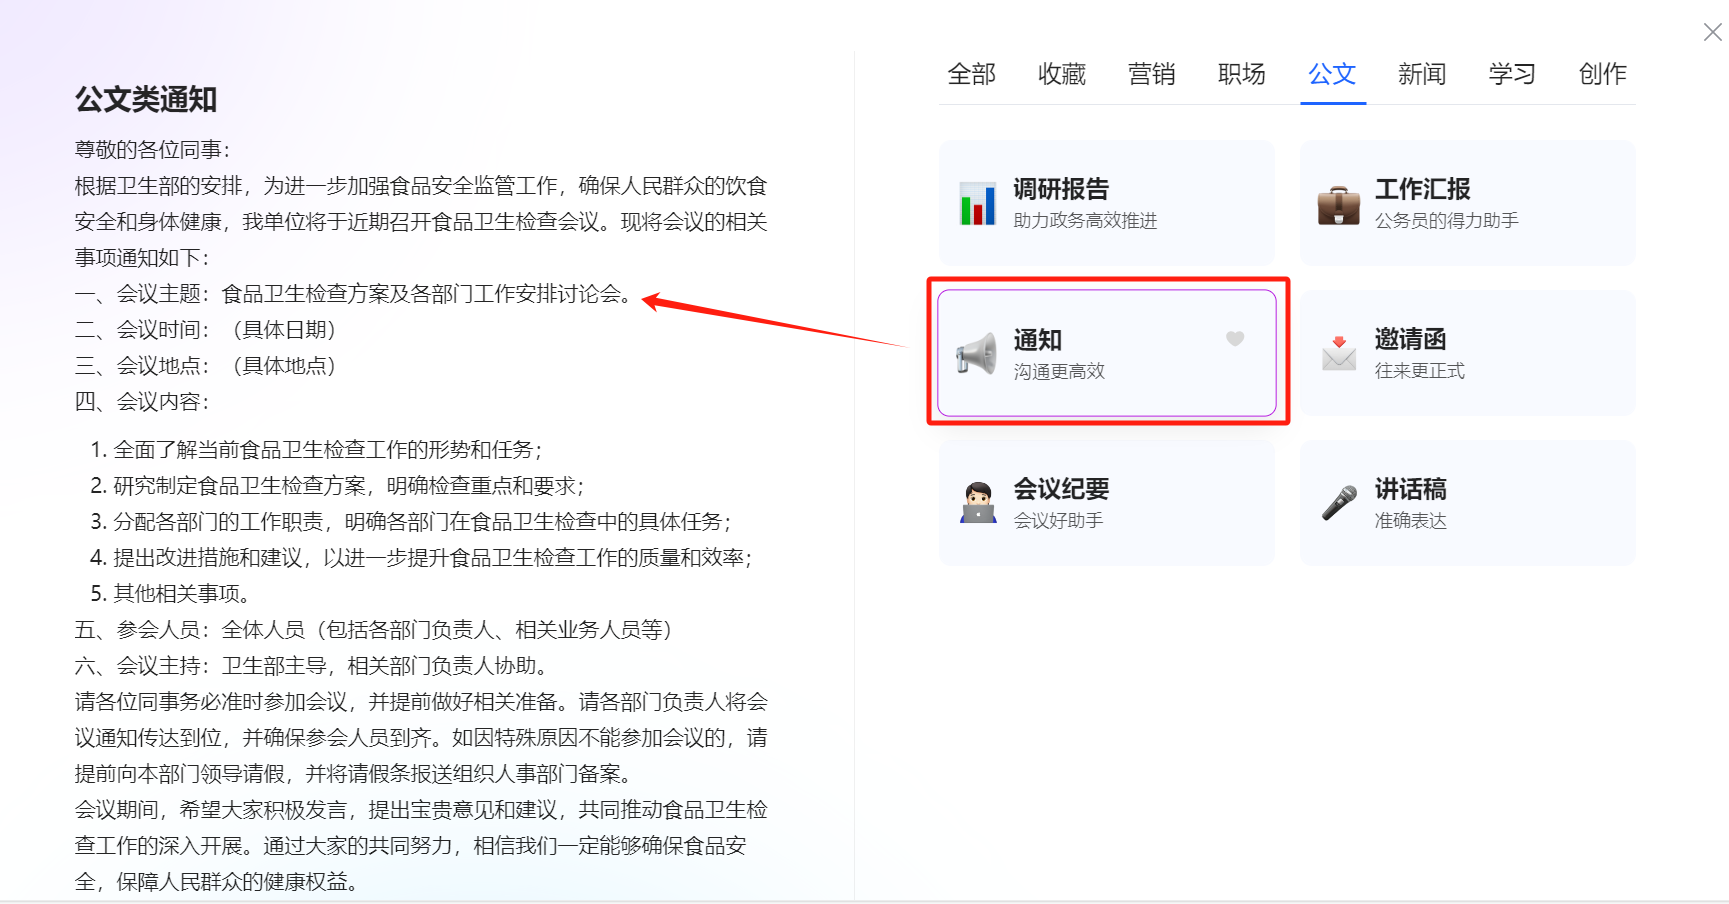This screenshot has height=904, width=1729.
Task: Close the template dialog with X
Action: (1712, 32)
